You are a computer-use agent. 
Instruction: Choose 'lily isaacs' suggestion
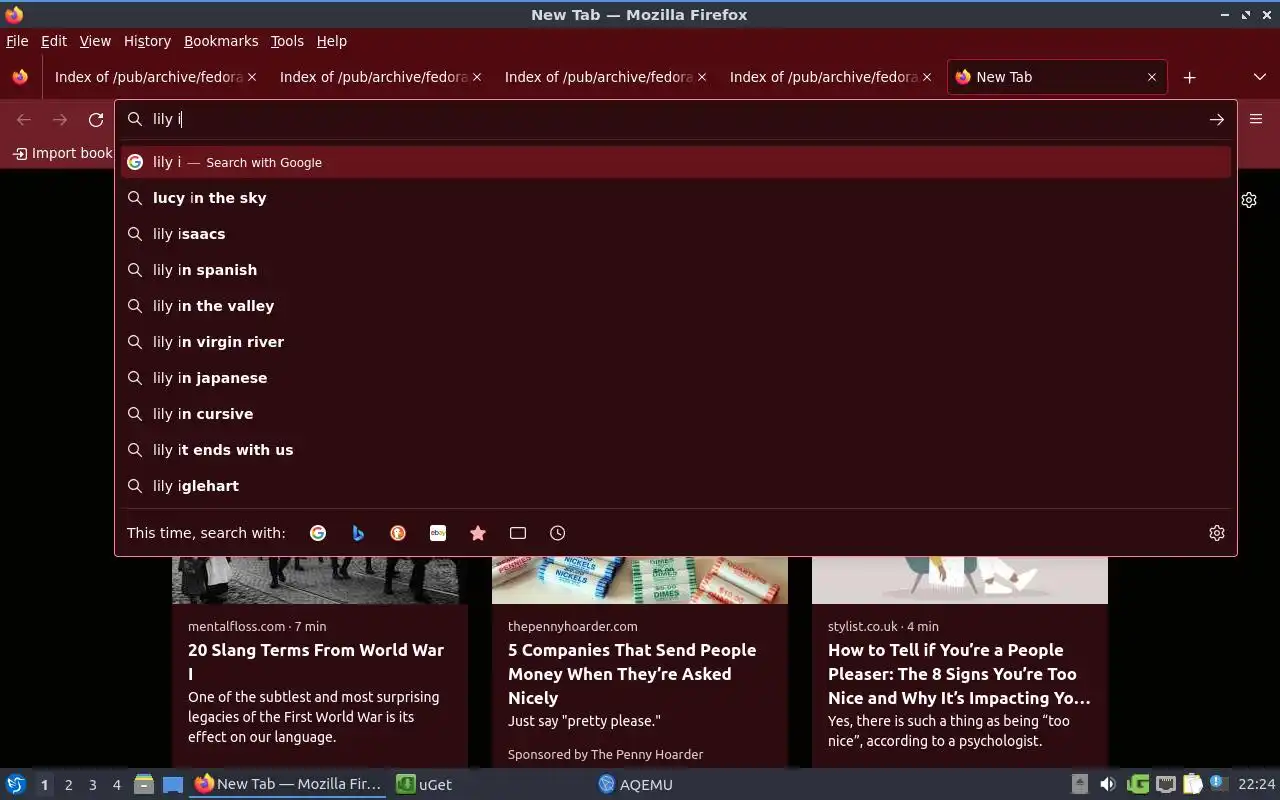click(x=676, y=234)
